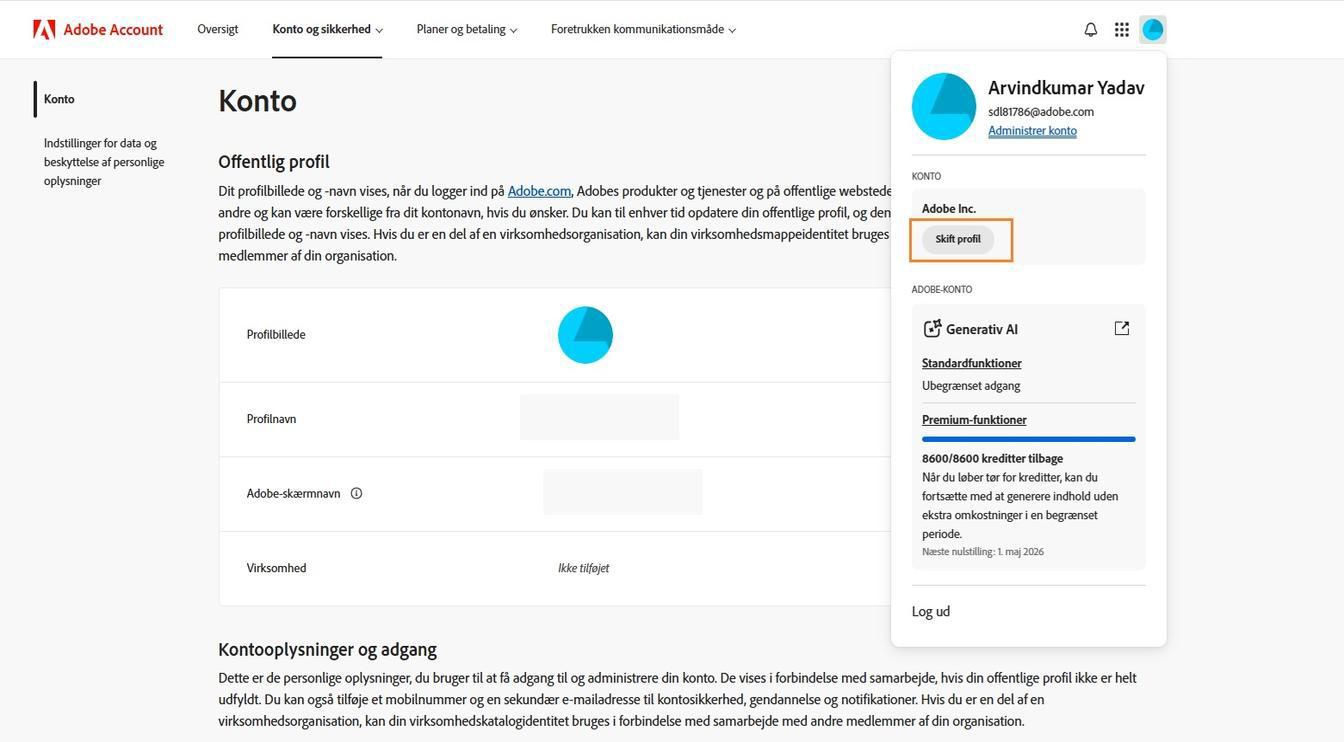Click Standardfunktioner link
Viewport: 1344px width, 742px height.
pos(972,363)
